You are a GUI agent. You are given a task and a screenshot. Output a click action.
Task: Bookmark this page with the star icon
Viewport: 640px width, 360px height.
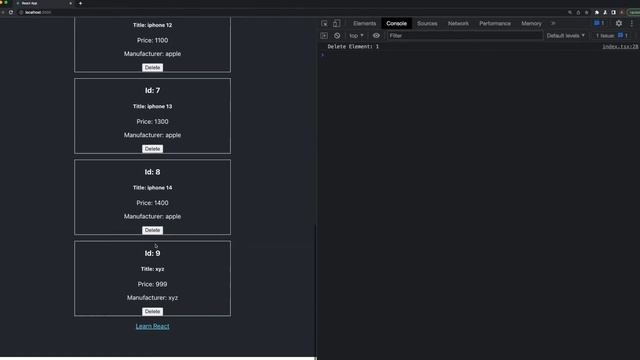587,13
